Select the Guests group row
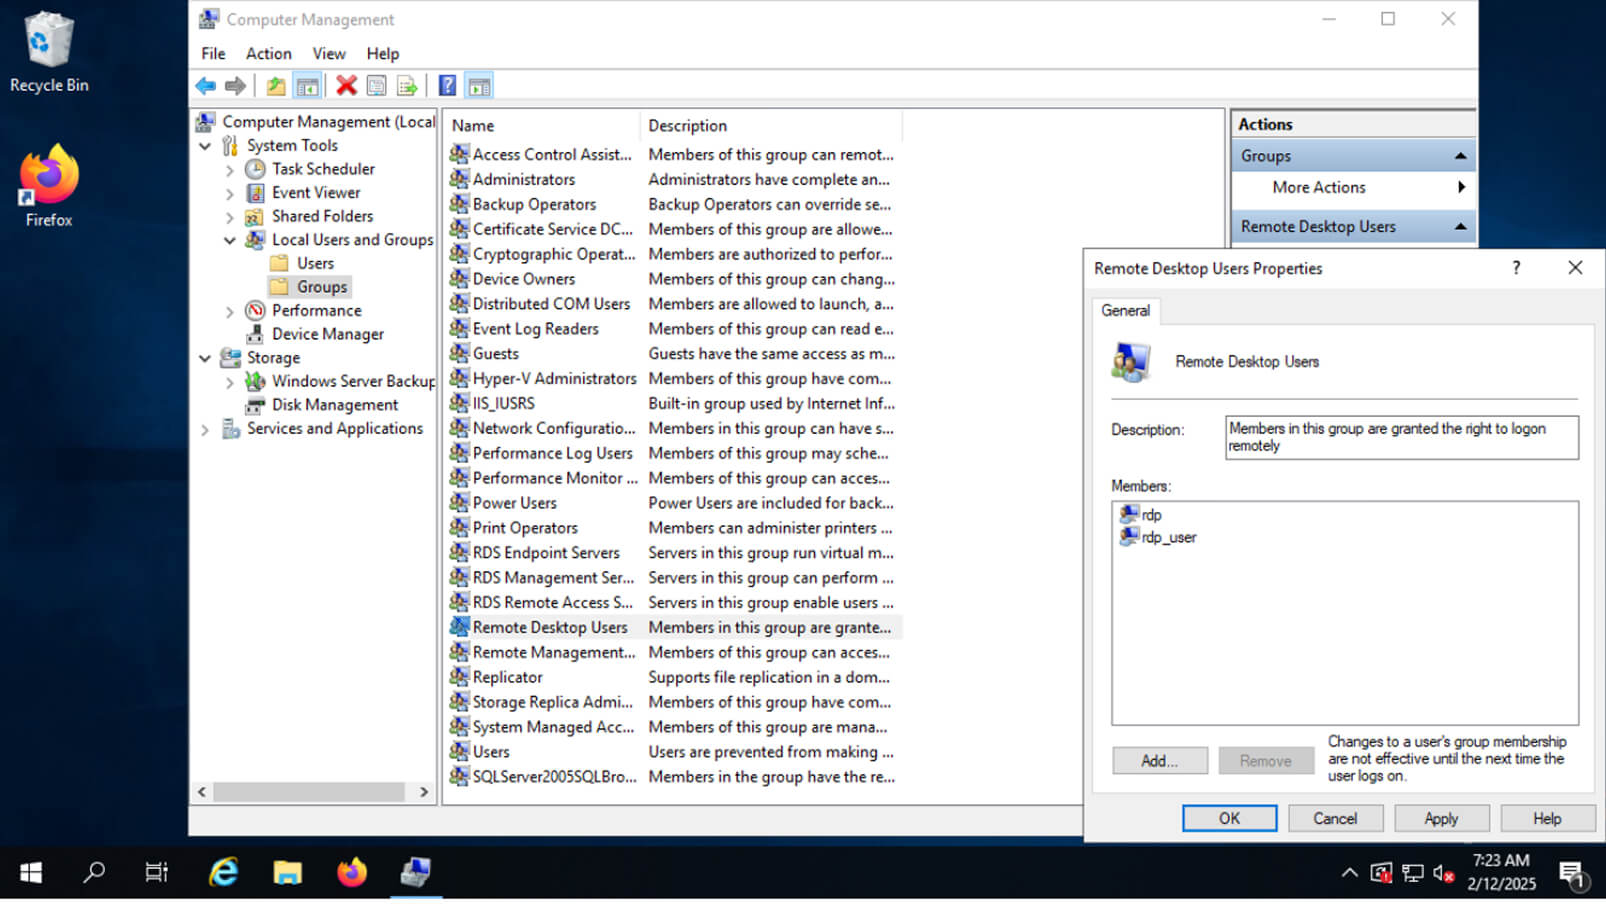The image size is (1606, 906). (671, 354)
